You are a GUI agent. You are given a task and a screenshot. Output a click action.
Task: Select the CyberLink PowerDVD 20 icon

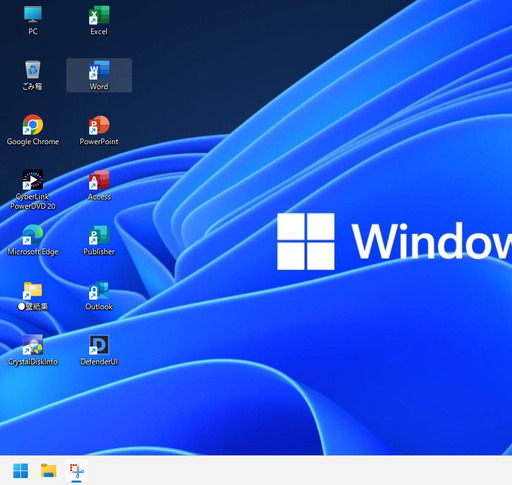click(33, 180)
